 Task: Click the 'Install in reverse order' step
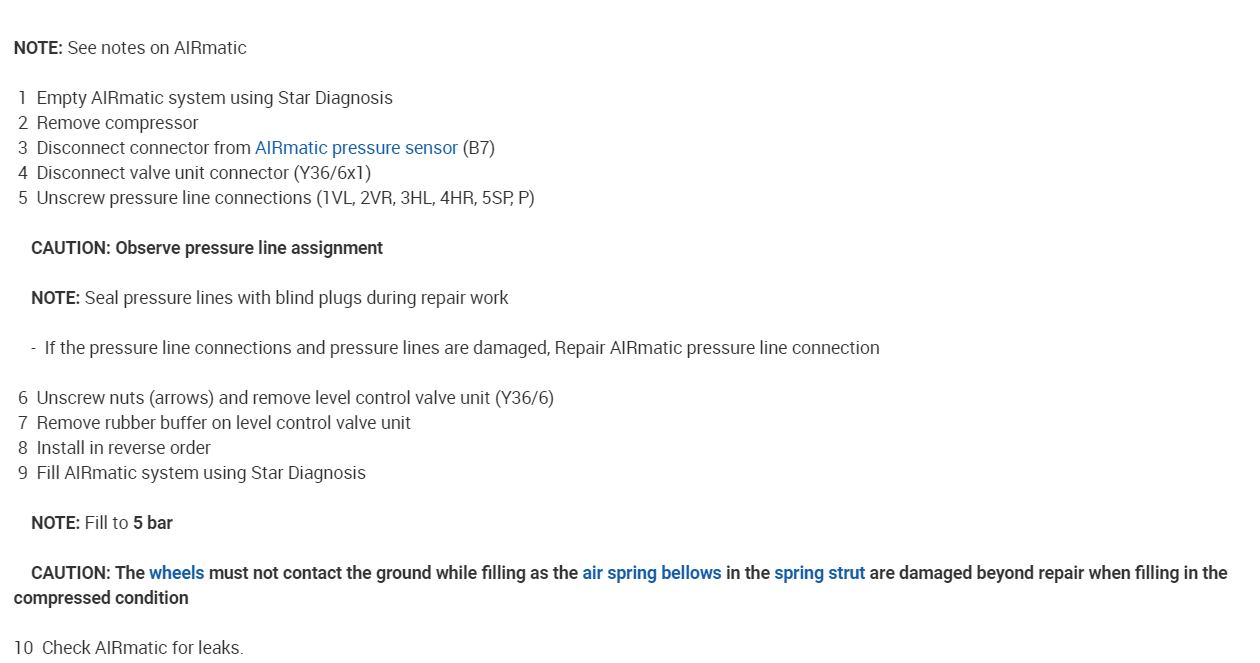coord(123,448)
